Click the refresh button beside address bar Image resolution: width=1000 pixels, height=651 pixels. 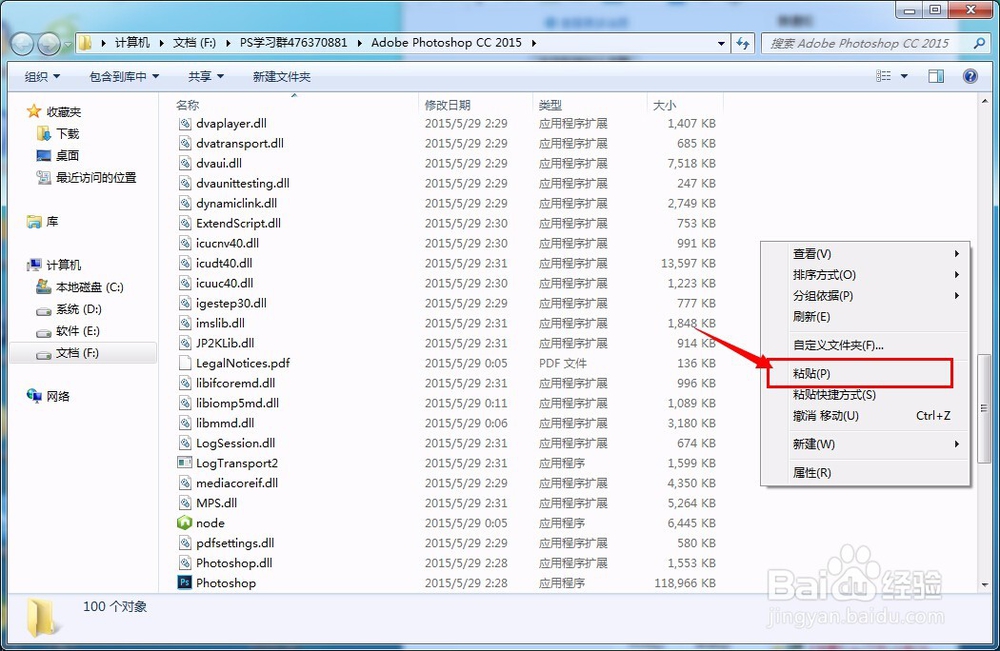(x=742, y=43)
